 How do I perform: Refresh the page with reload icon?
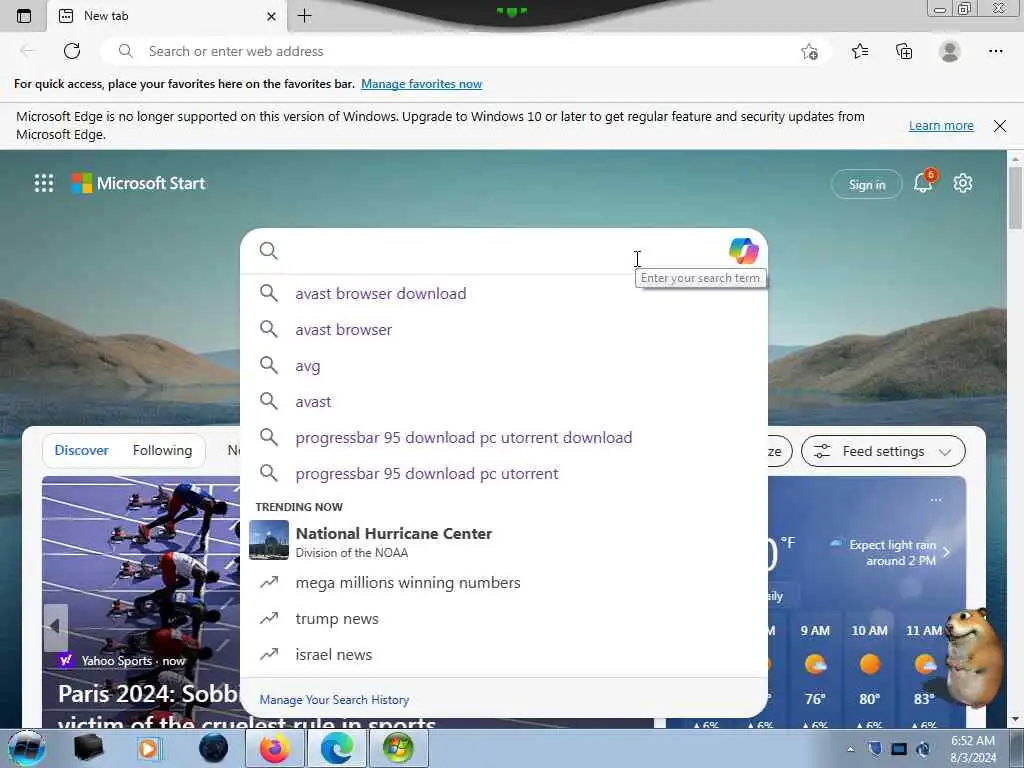(x=72, y=51)
